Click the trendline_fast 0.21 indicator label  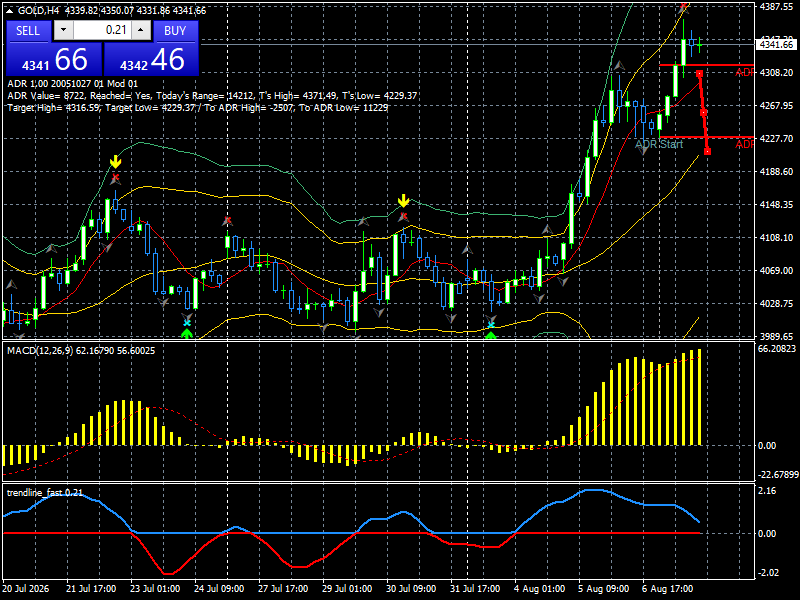click(45, 492)
